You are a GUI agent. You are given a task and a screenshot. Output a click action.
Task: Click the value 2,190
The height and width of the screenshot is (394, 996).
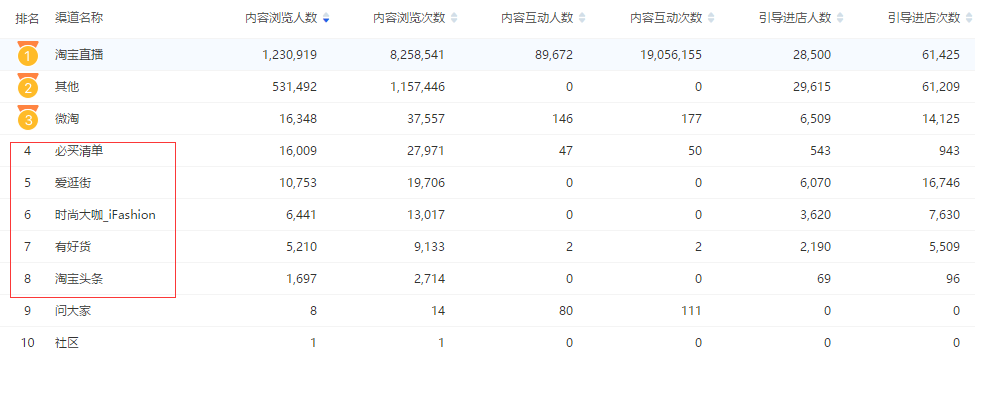tap(816, 247)
